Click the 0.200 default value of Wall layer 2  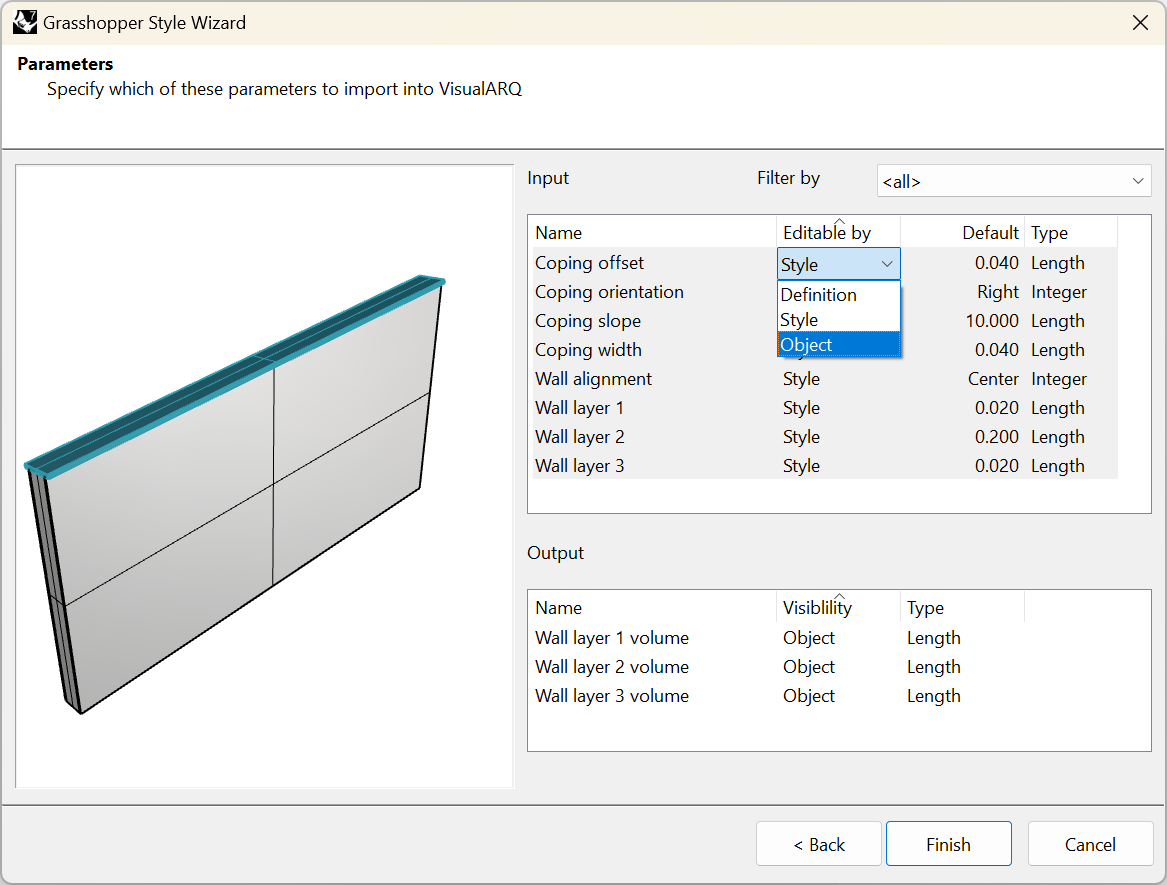point(997,437)
